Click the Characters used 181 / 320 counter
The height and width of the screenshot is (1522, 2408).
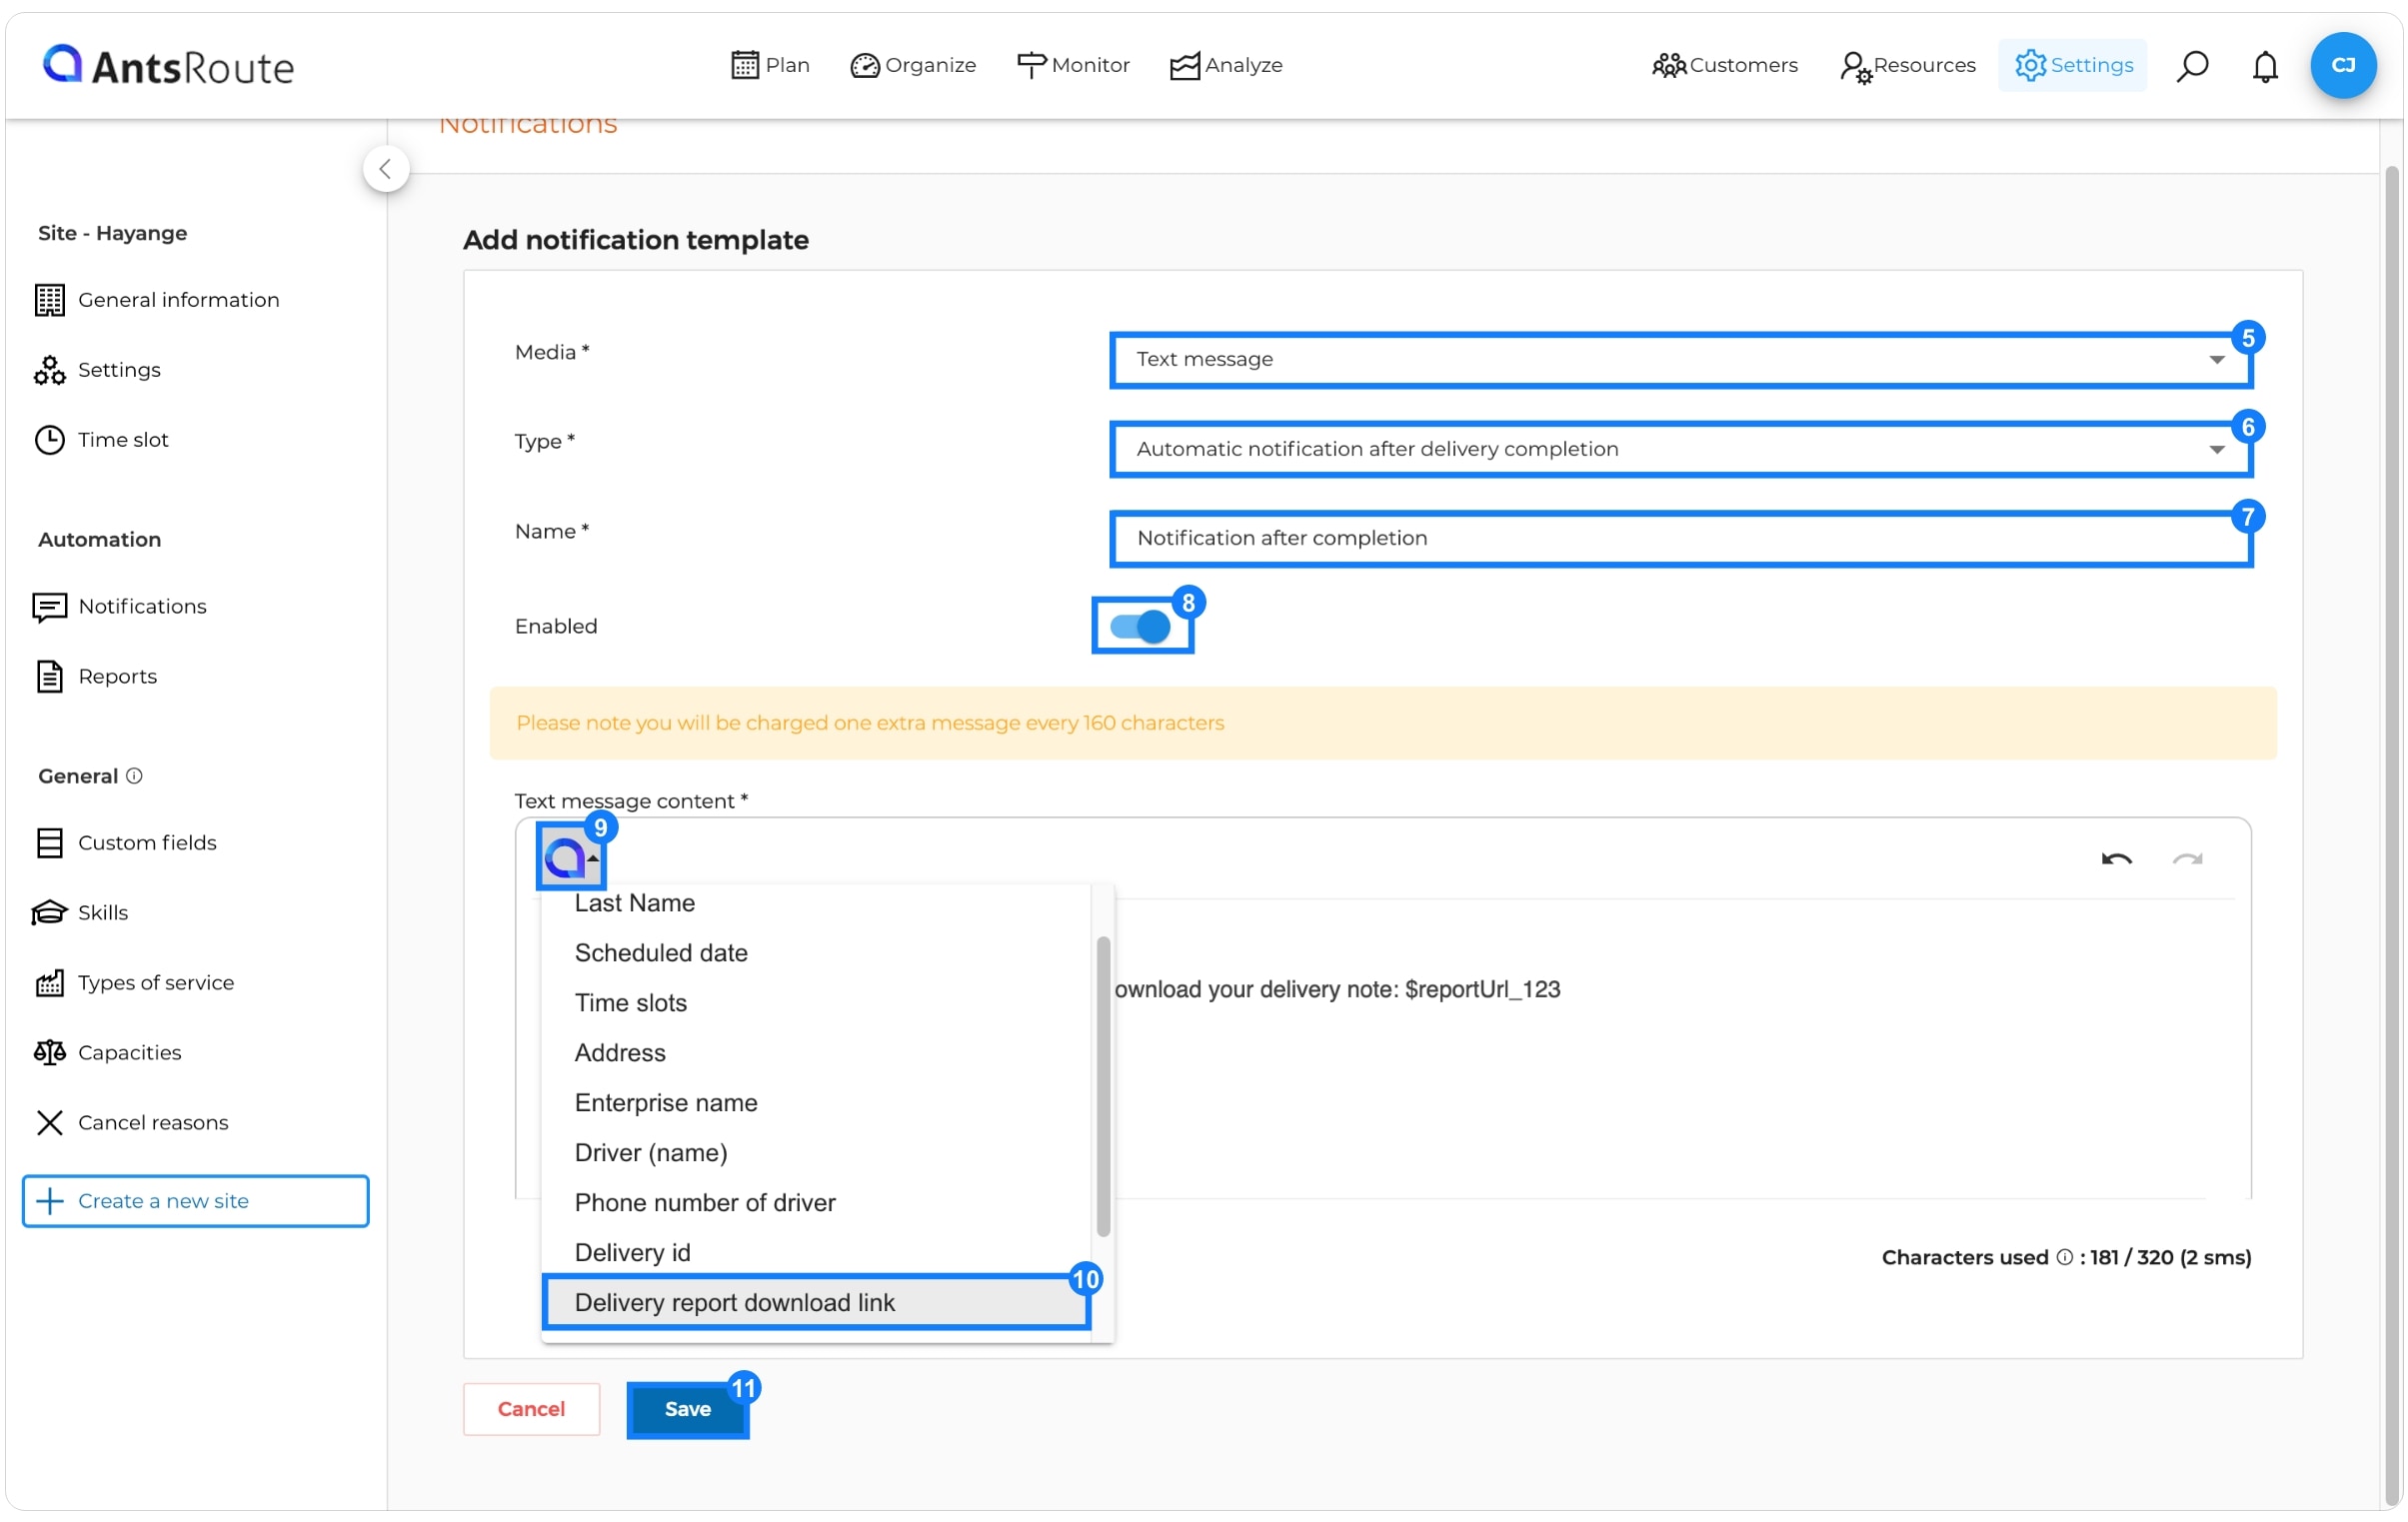pos(2066,1258)
